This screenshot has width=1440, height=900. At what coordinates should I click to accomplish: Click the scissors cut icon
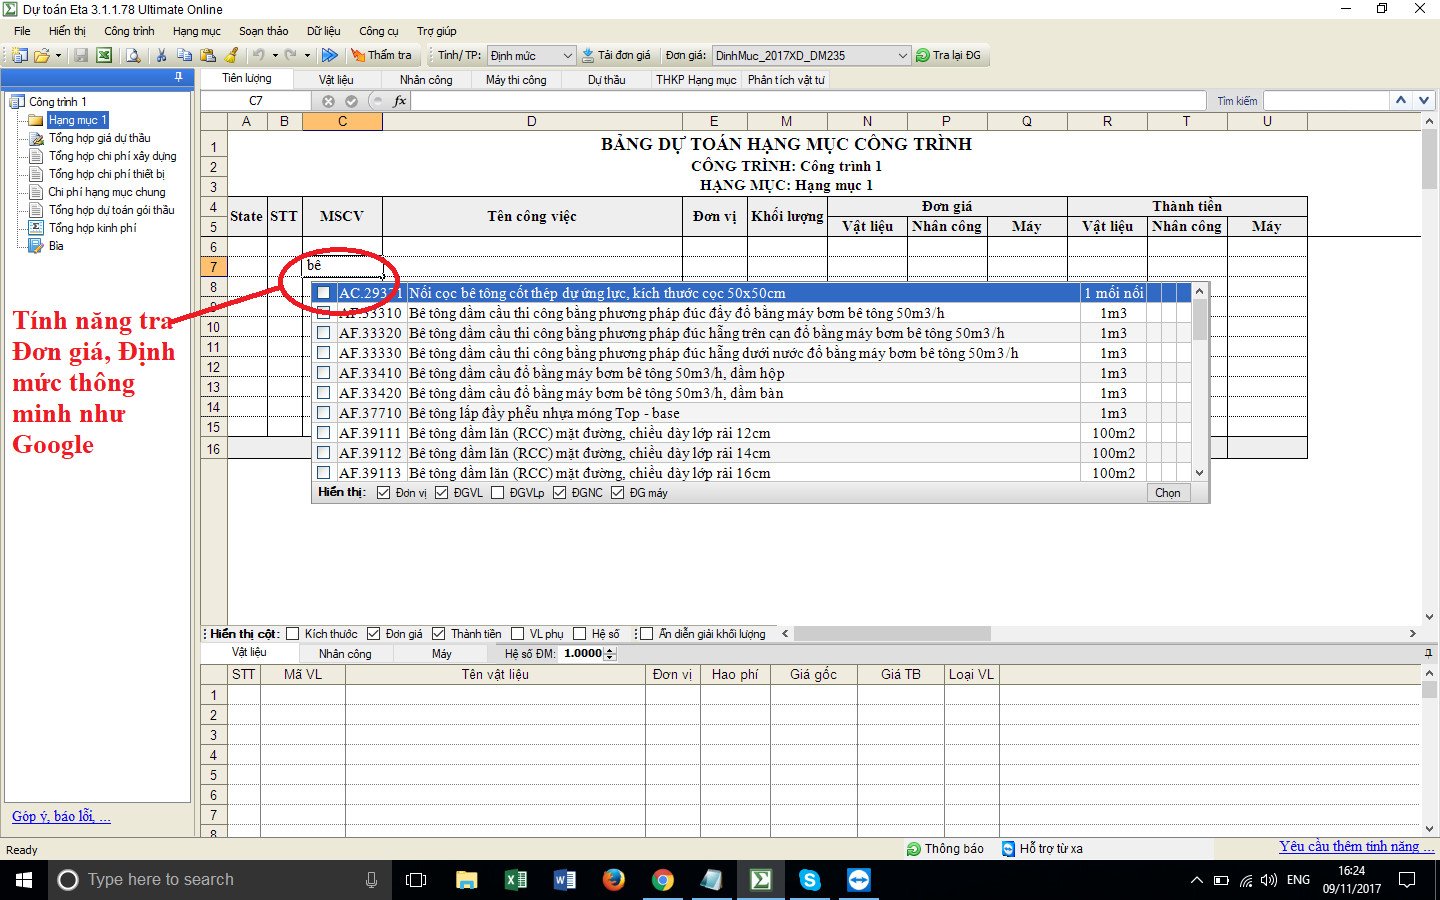click(161, 56)
